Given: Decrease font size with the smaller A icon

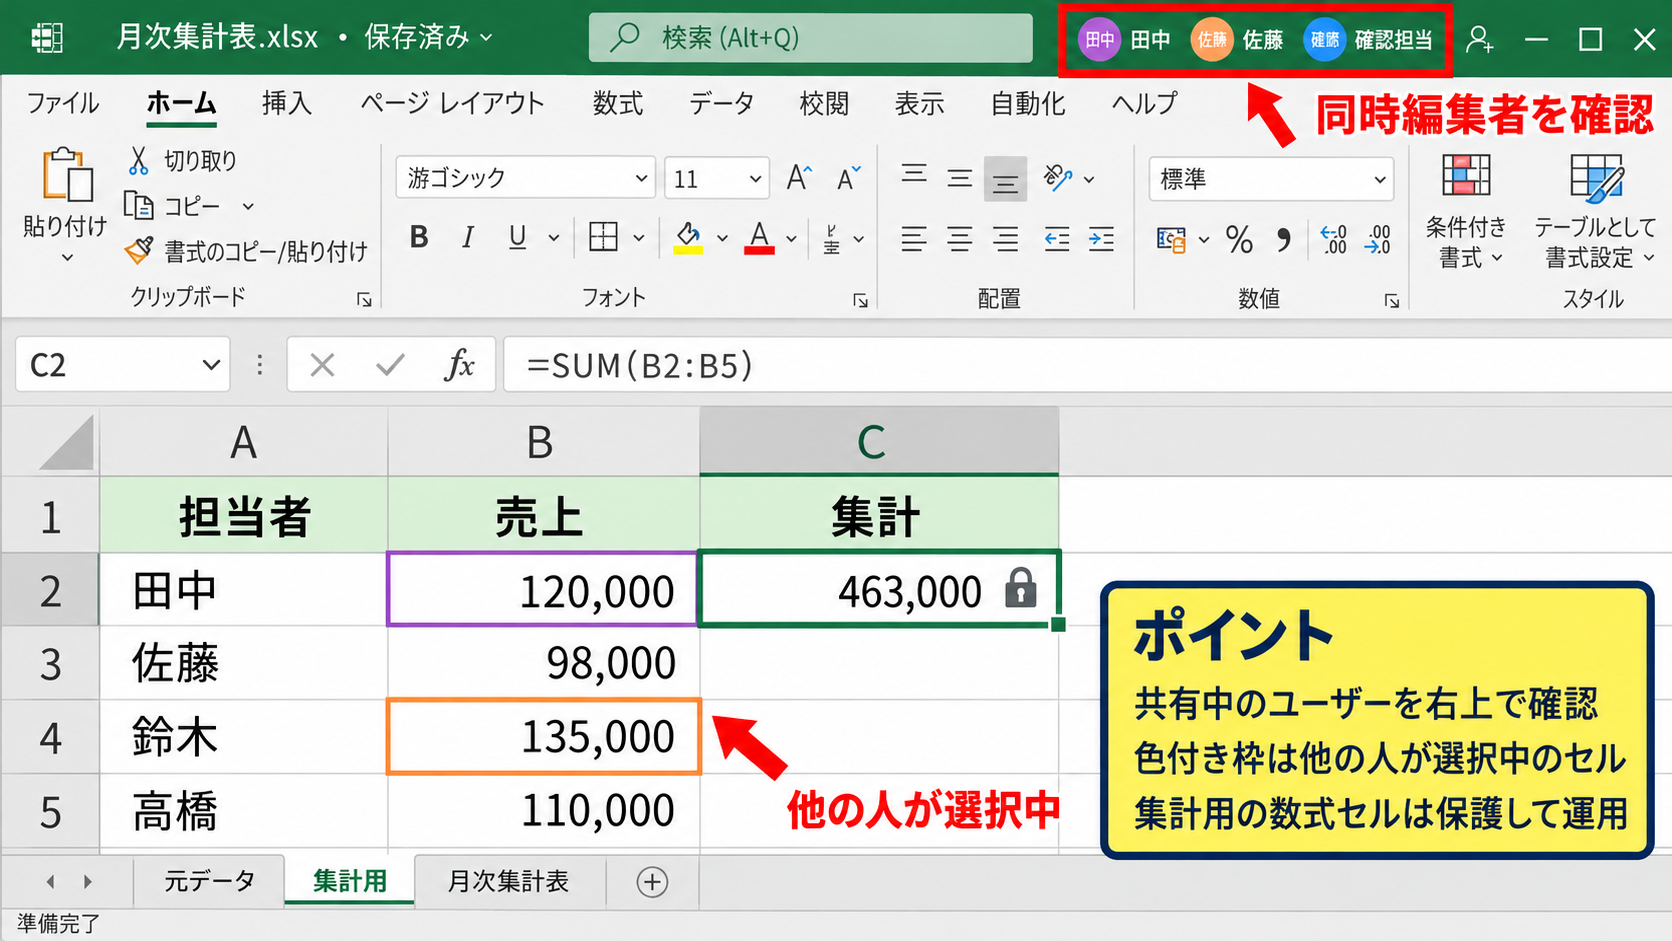Looking at the screenshot, I should tap(849, 178).
